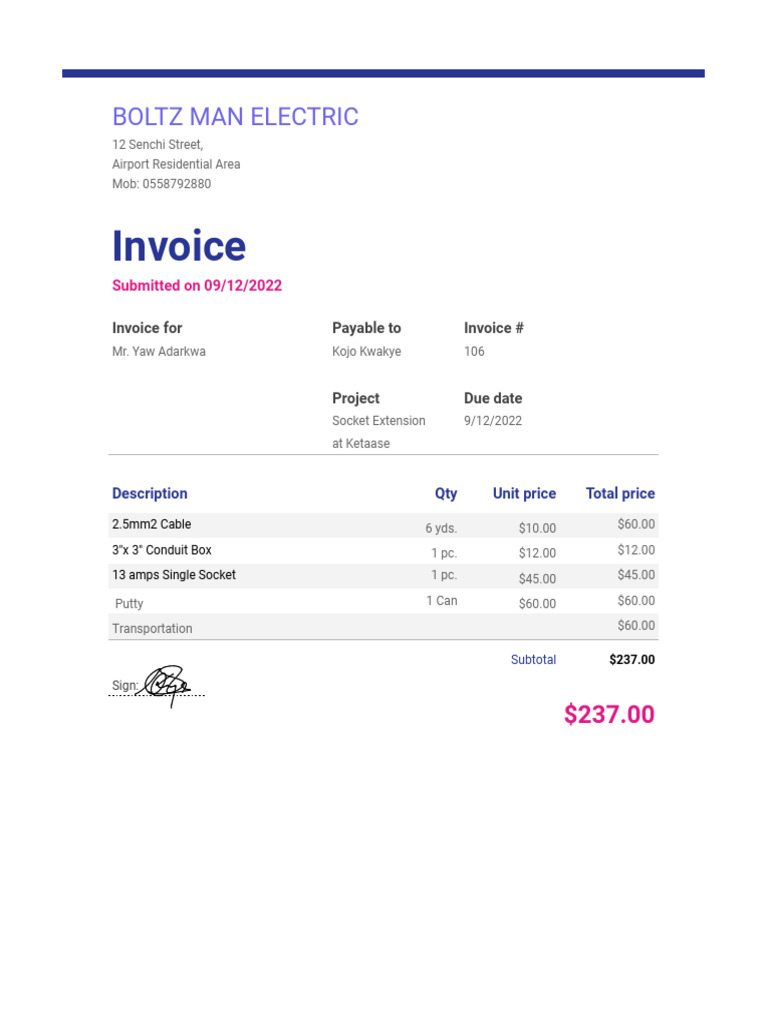Viewport: 768px width, 1024px height.
Task: Click the large Invoice heading
Action: click(x=179, y=247)
